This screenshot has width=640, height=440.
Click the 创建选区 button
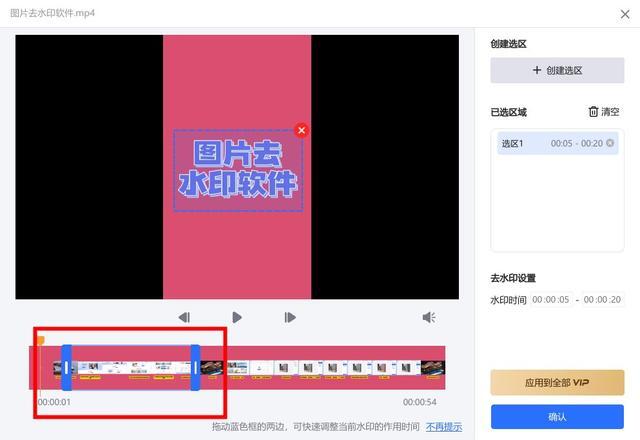pos(557,70)
